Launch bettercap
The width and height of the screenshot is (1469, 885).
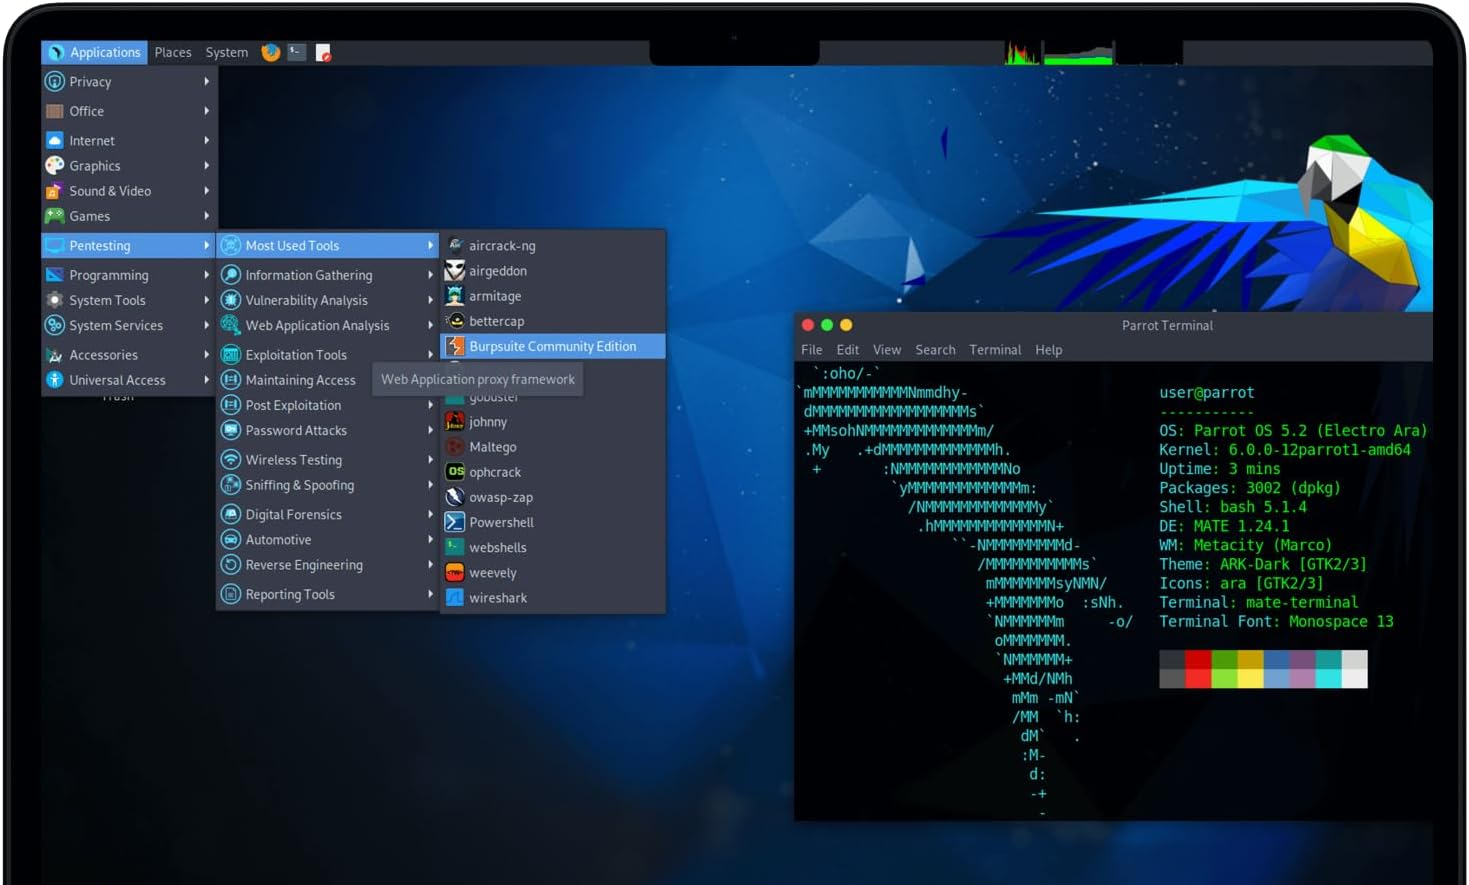[495, 321]
